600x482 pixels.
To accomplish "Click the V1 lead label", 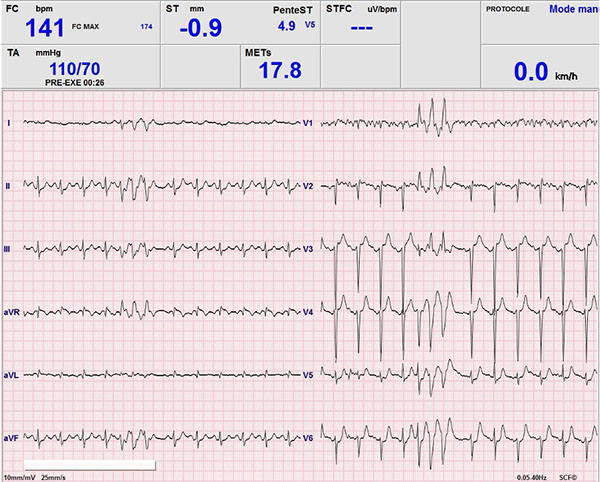I will tap(308, 123).
